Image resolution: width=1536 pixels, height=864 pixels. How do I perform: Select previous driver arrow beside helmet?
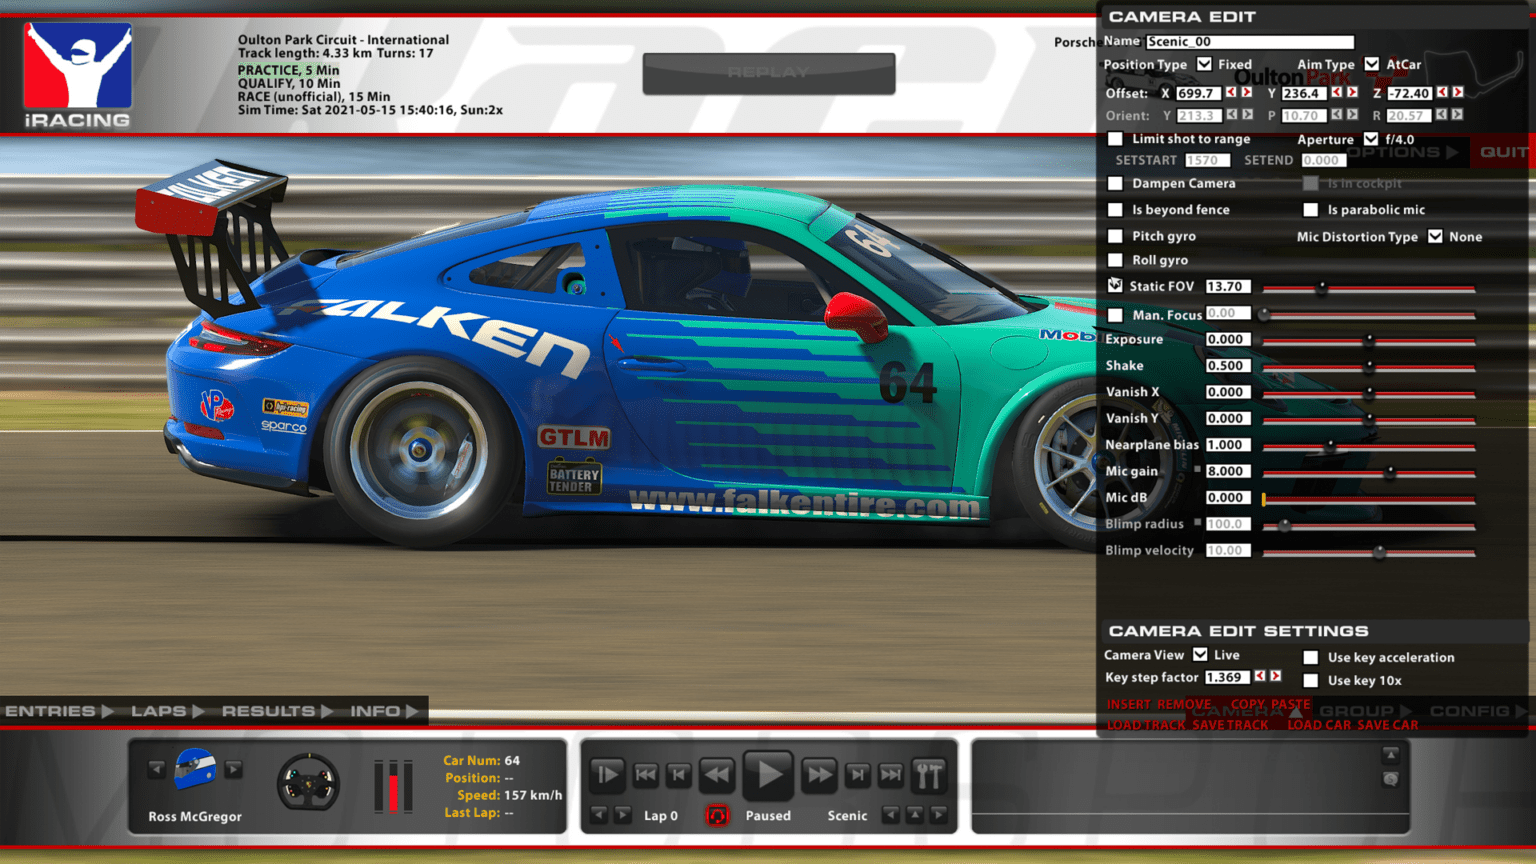pos(157,769)
